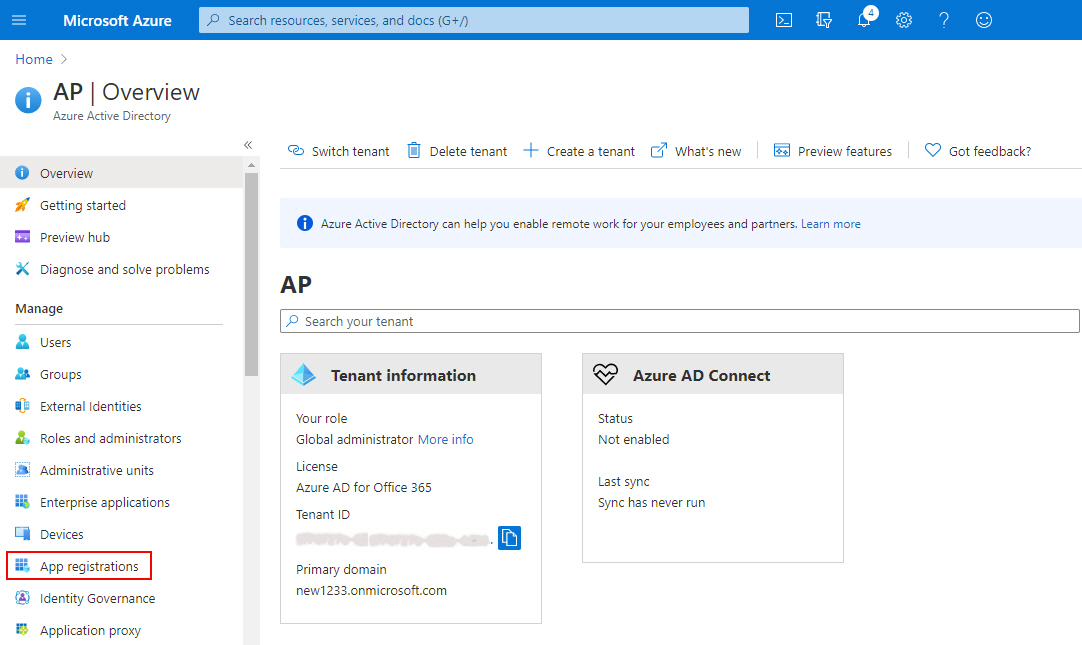Image resolution: width=1082 pixels, height=645 pixels.
Task: Open Preview features in the toolbar
Action: tap(833, 151)
